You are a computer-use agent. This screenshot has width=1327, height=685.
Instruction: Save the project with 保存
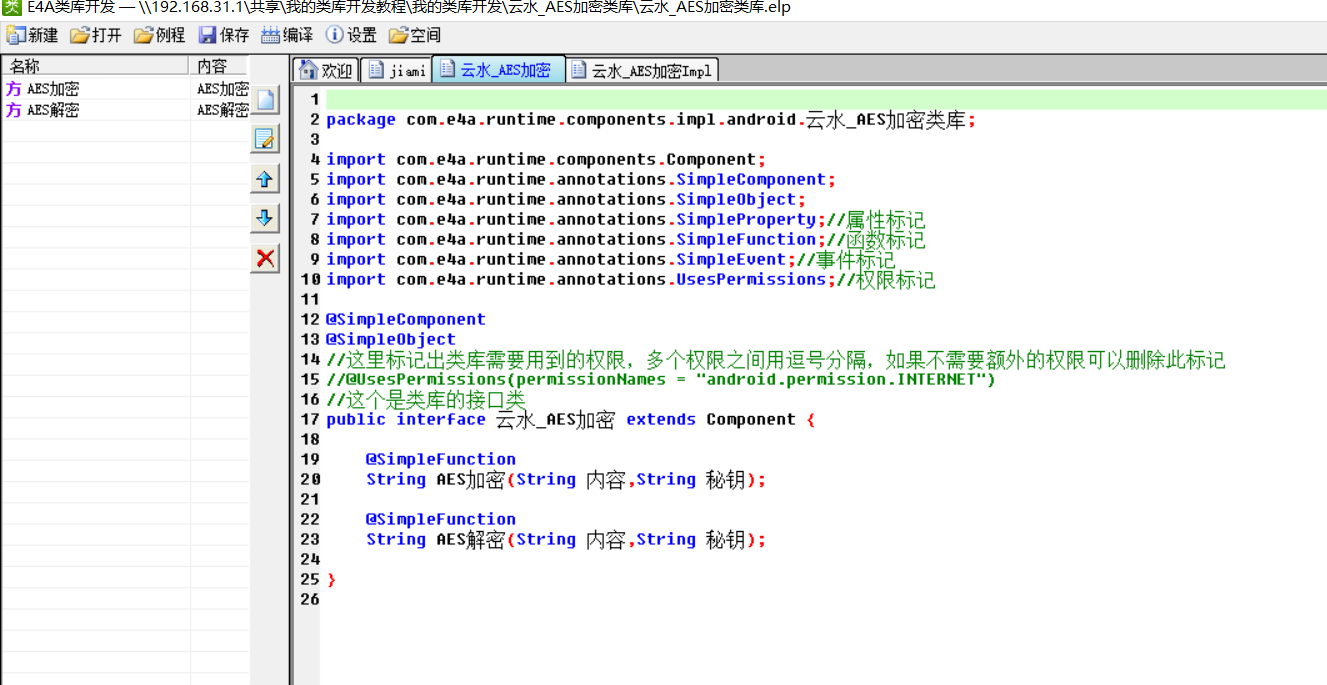coord(224,35)
